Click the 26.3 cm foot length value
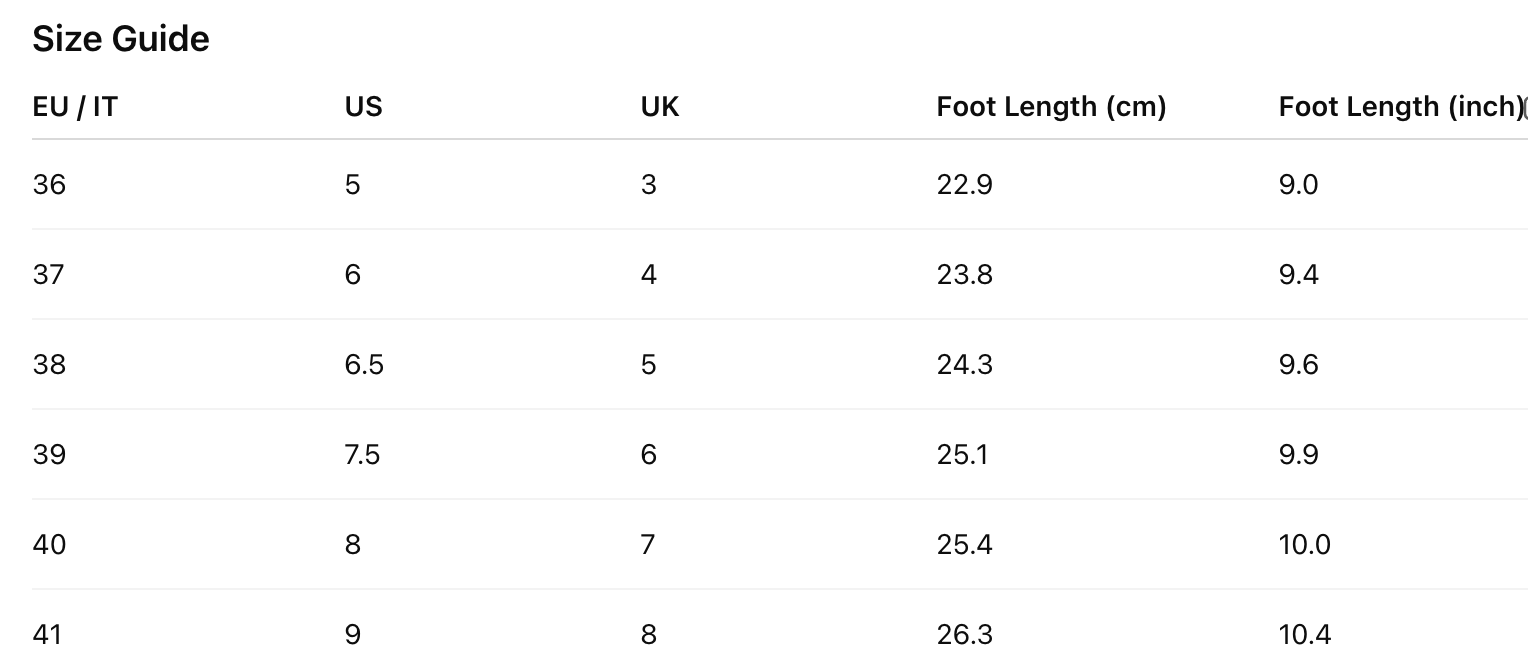 pyautogui.click(x=964, y=634)
